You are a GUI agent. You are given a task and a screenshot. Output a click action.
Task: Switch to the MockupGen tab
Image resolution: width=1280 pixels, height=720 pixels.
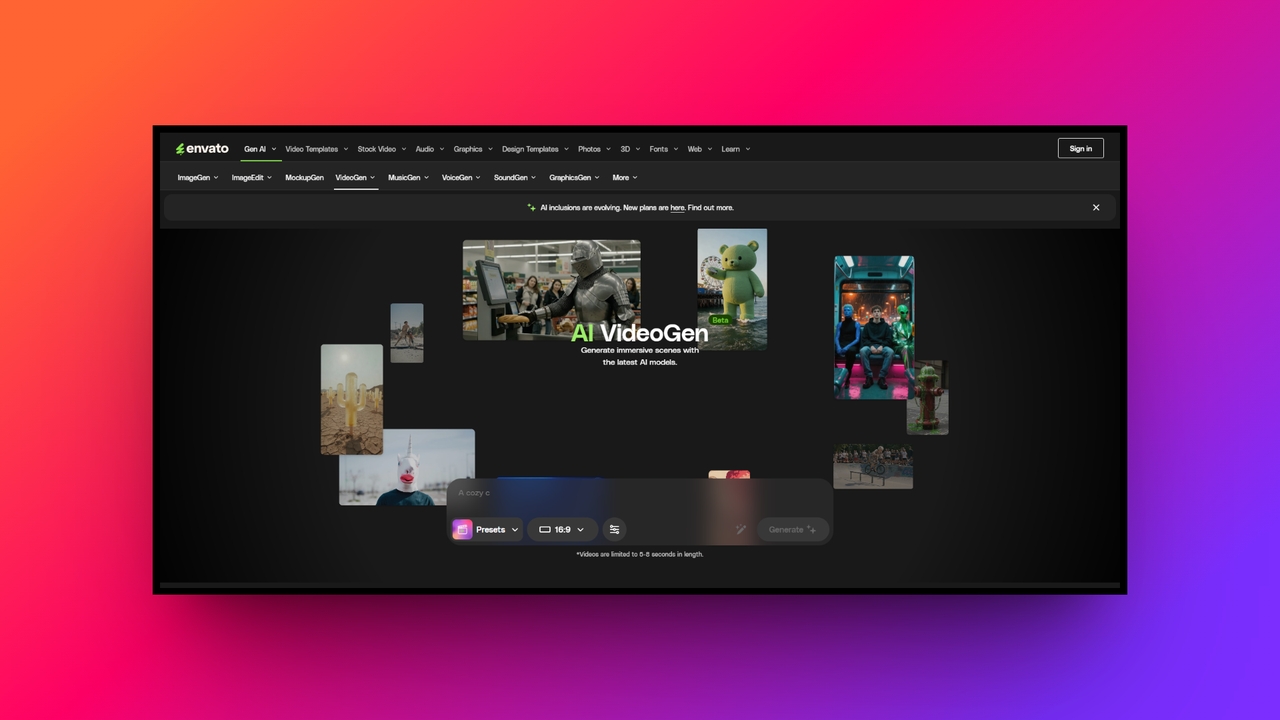(x=304, y=178)
